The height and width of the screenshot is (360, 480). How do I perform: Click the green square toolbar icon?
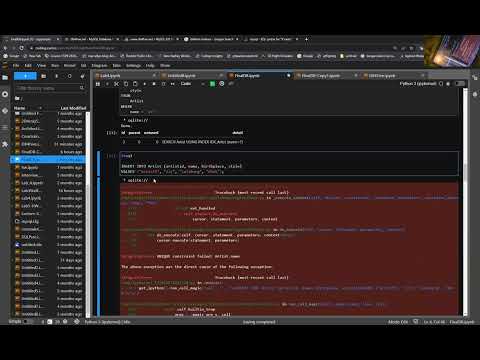[212, 84]
